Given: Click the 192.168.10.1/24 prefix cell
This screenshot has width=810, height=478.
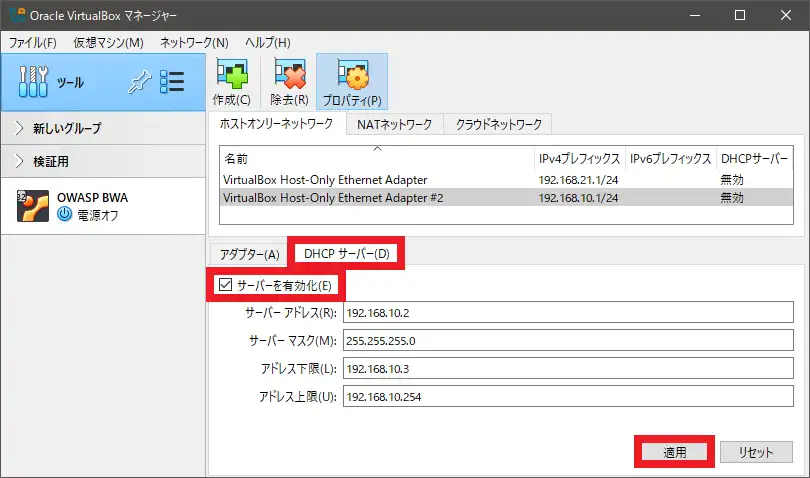Looking at the screenshot, I should (x=579, y=198).
